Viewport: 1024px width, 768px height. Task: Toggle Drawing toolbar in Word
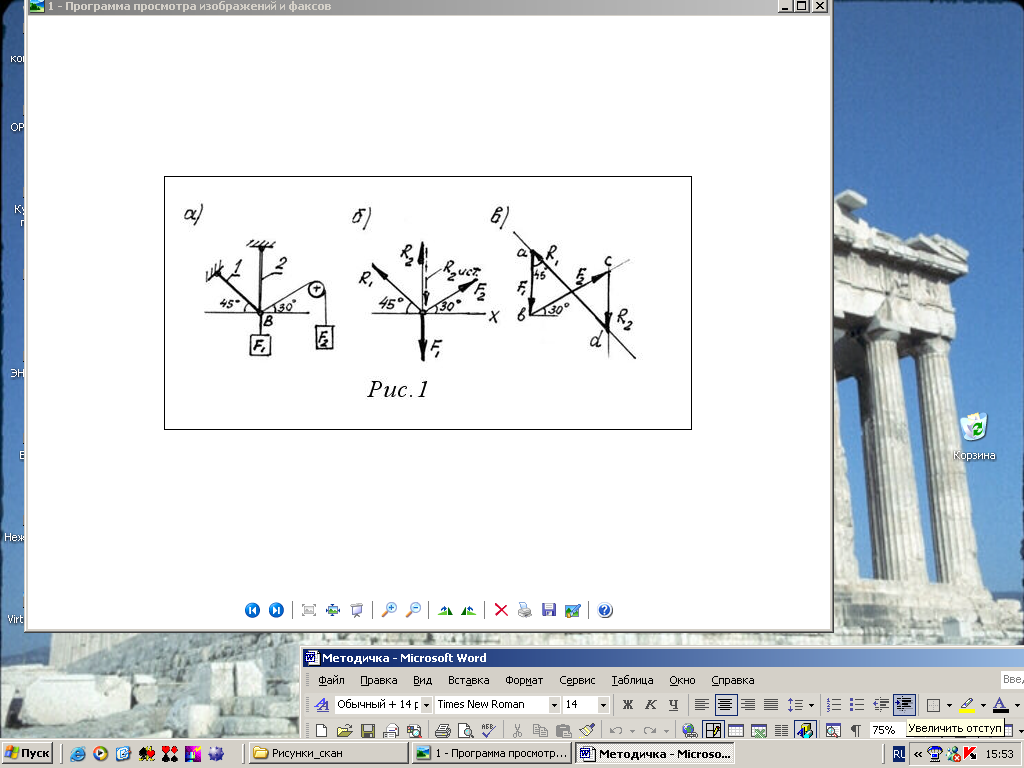(805, 730)
